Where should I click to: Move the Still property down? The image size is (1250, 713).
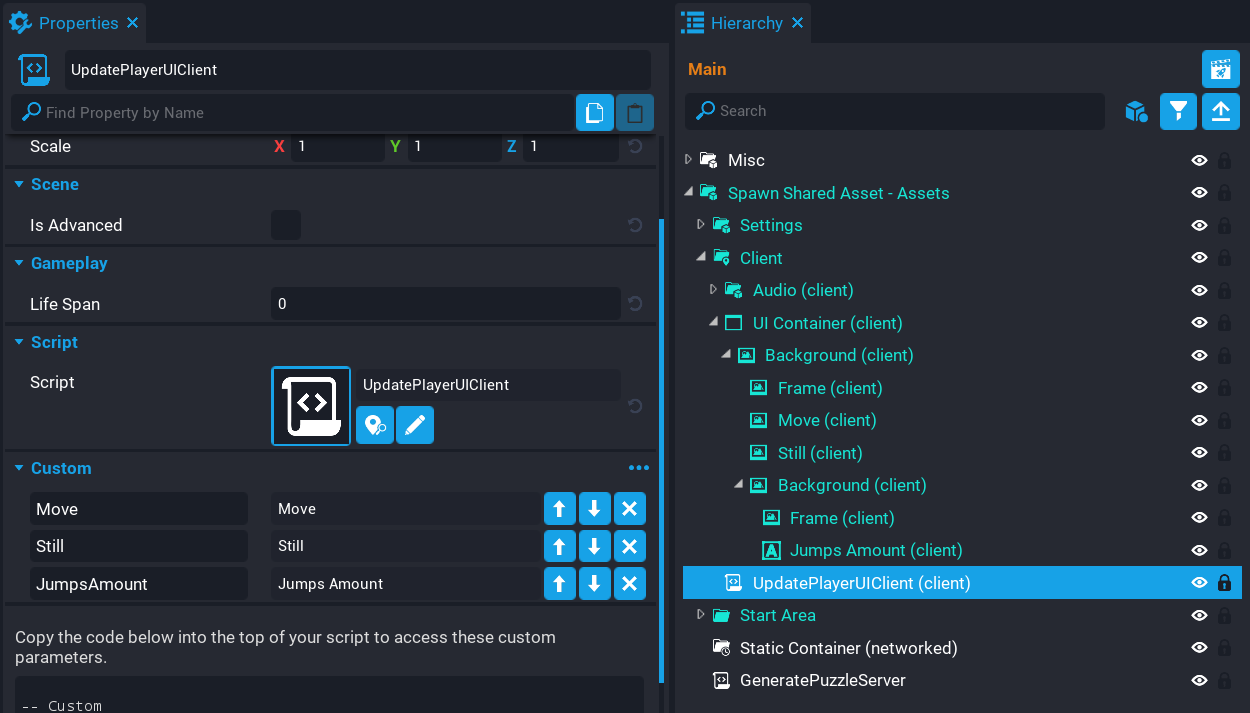point(594,546)
